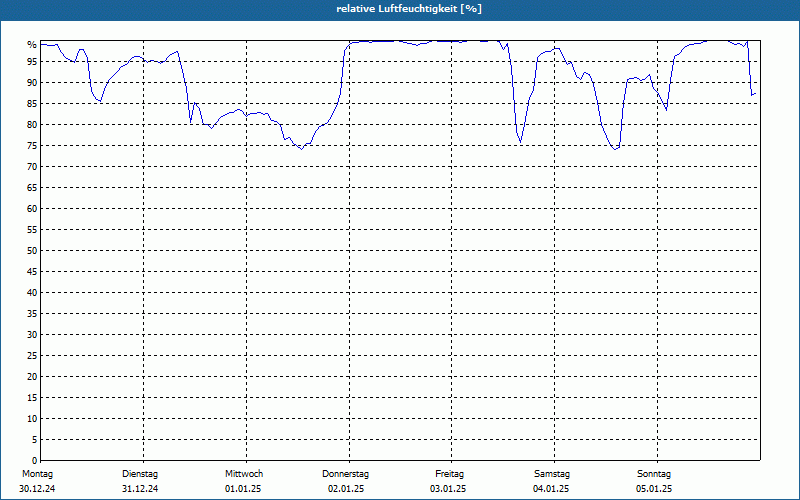Click the 'Sonntag' day label
This screenshot has height=500, width=800.
tap(654, 474)
